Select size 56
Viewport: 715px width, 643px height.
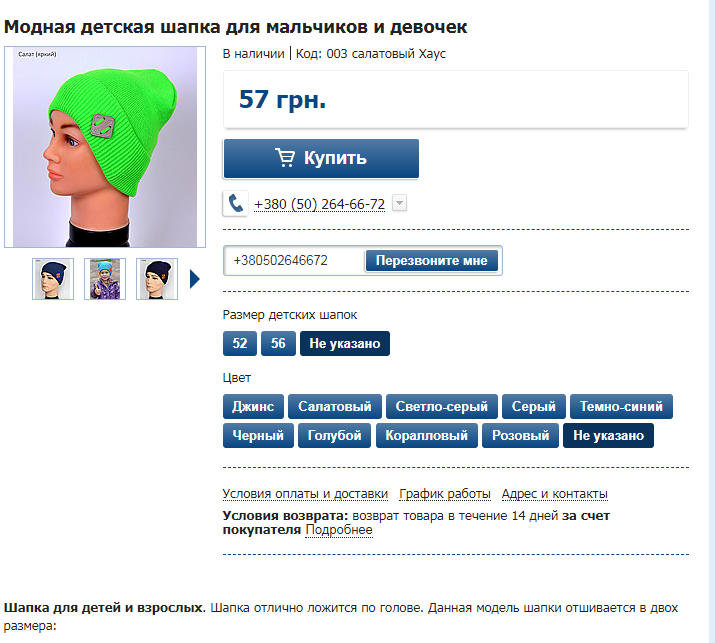(278, 343)
